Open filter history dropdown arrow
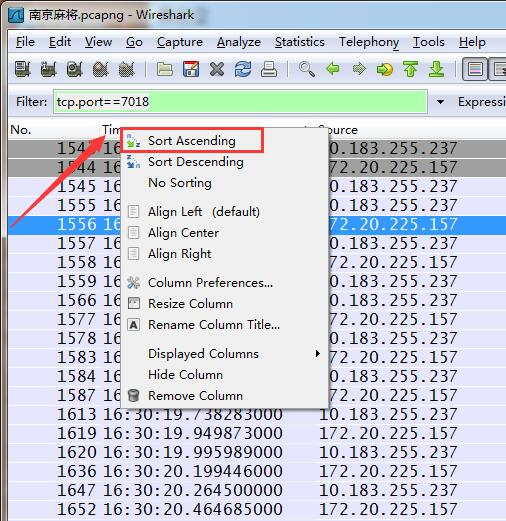506x521 pixels. (440, 101)
